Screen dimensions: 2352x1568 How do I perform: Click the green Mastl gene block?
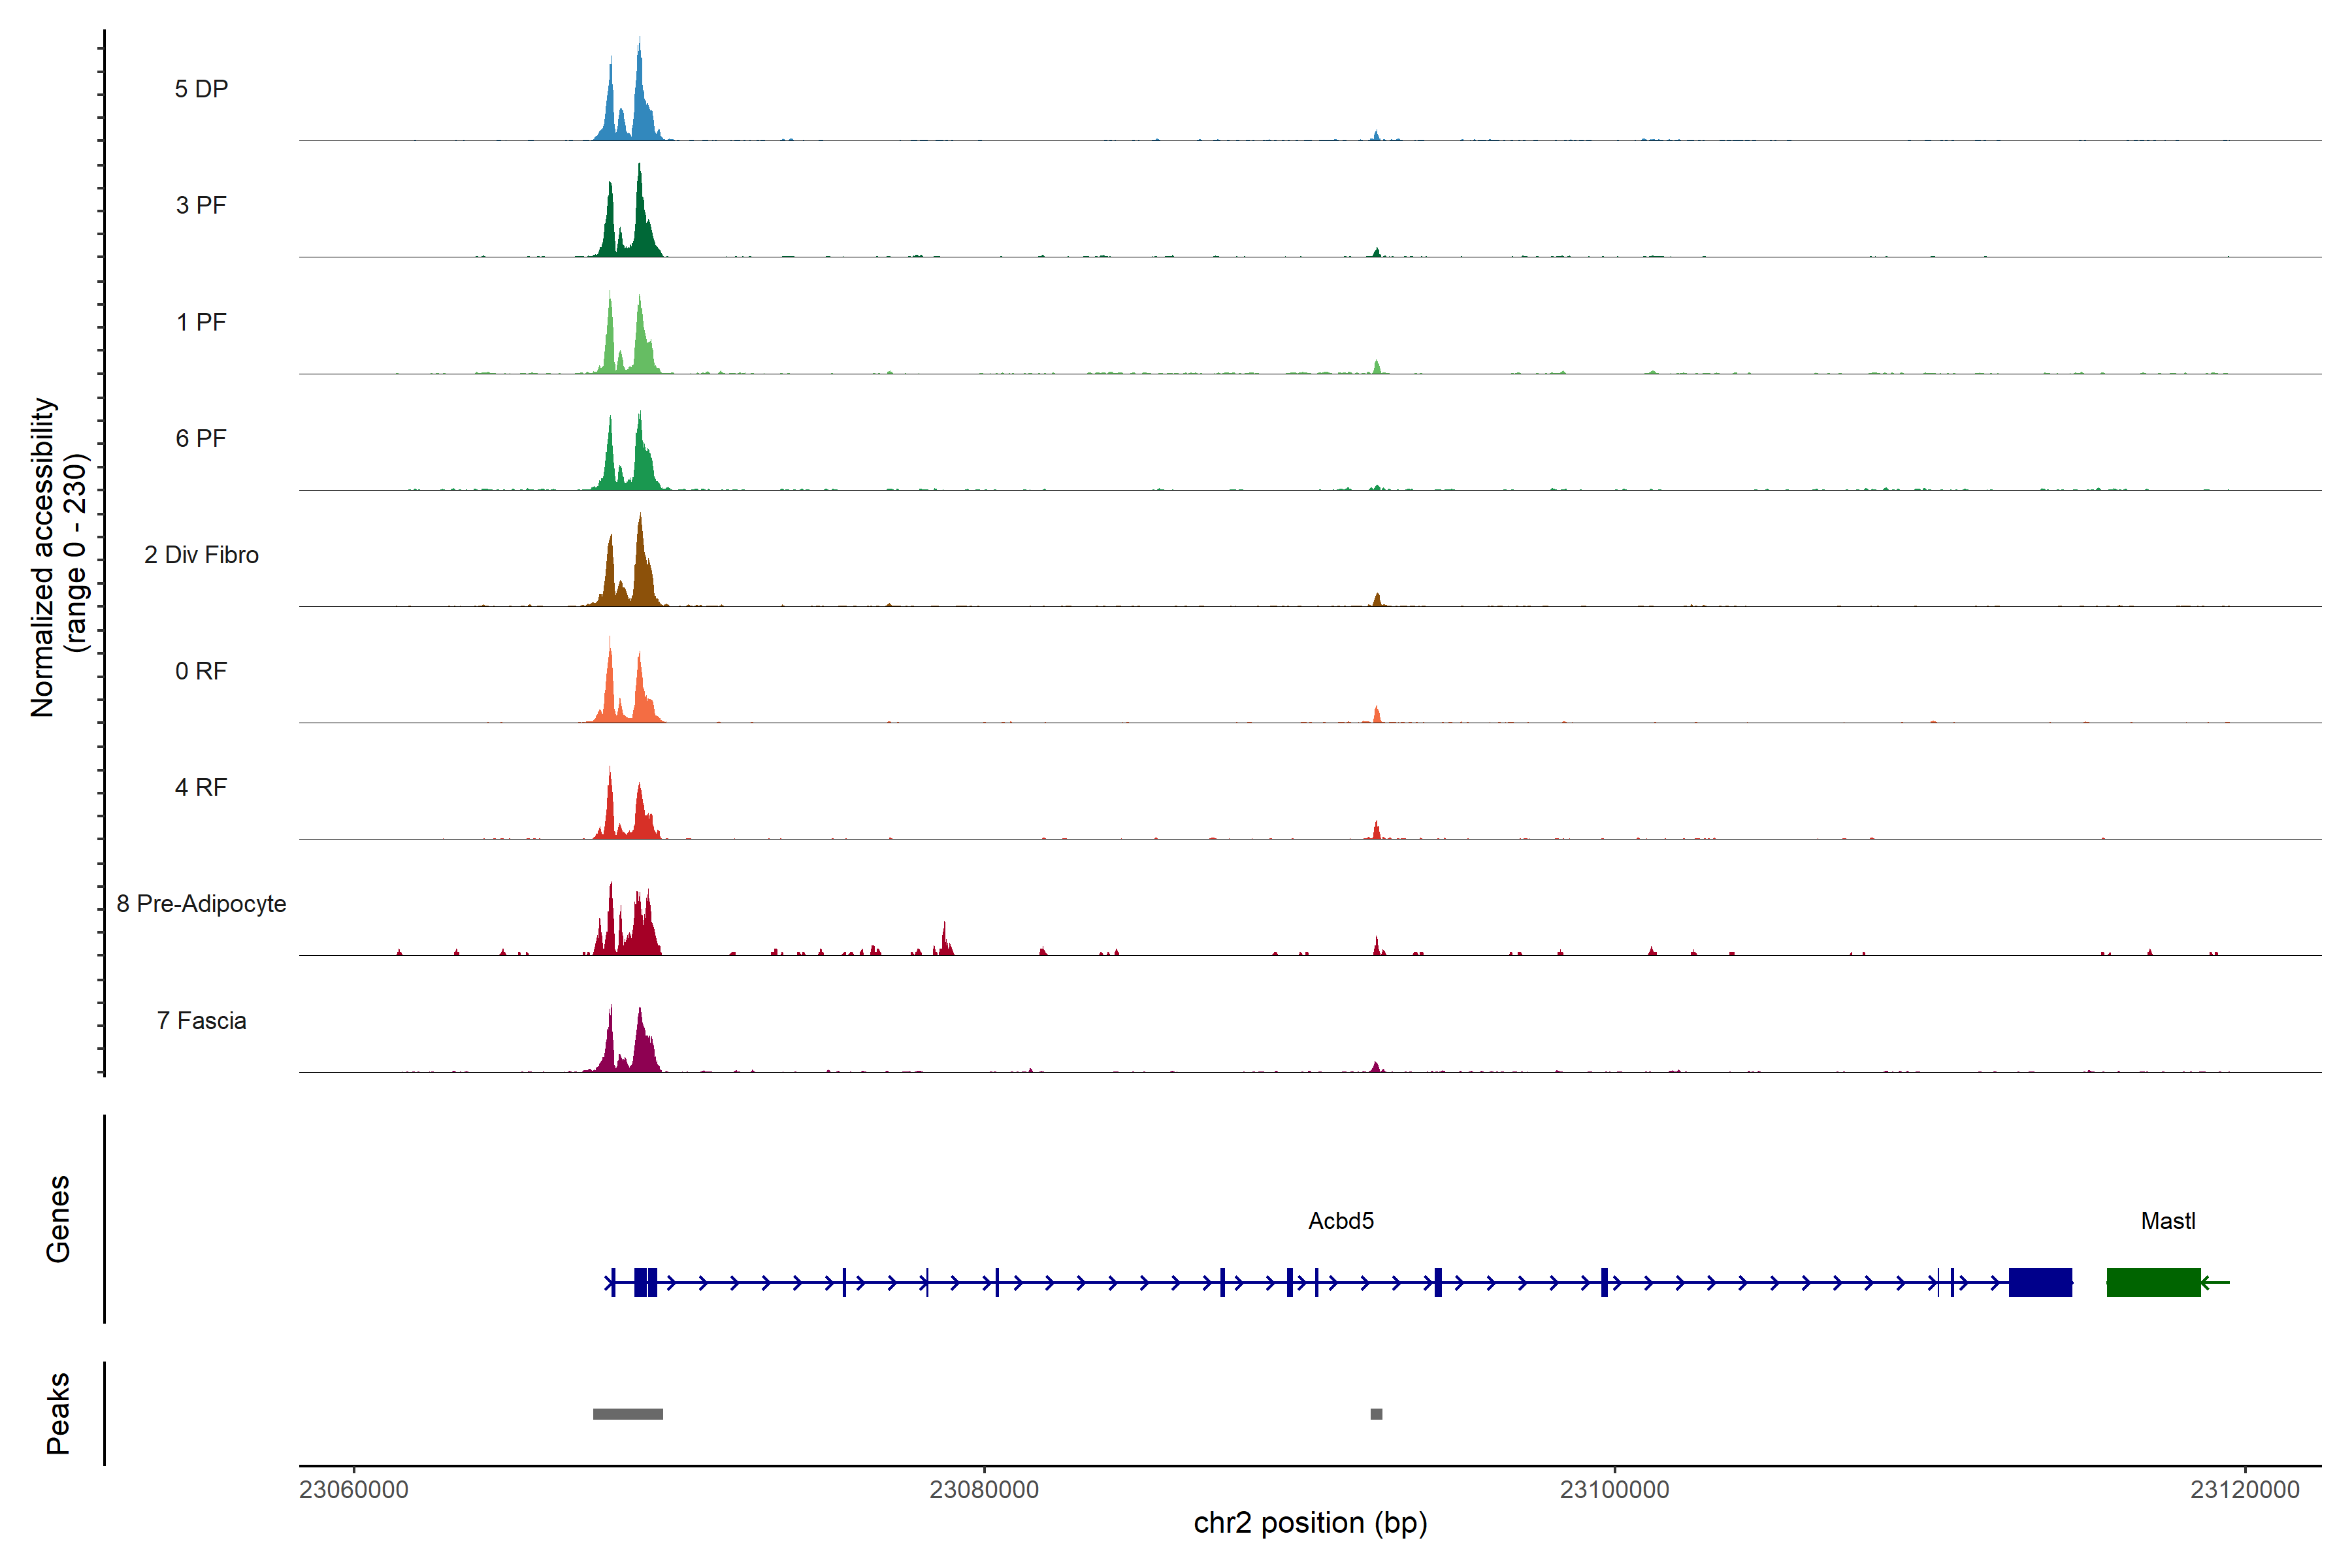click(2153, 1282)
